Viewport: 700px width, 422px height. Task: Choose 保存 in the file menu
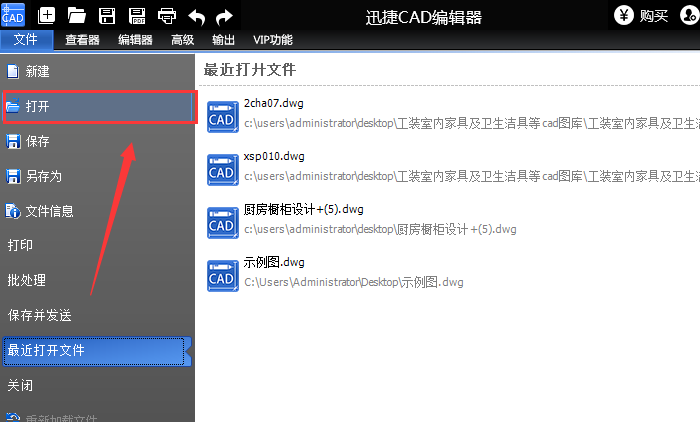[x=97, y=141]
